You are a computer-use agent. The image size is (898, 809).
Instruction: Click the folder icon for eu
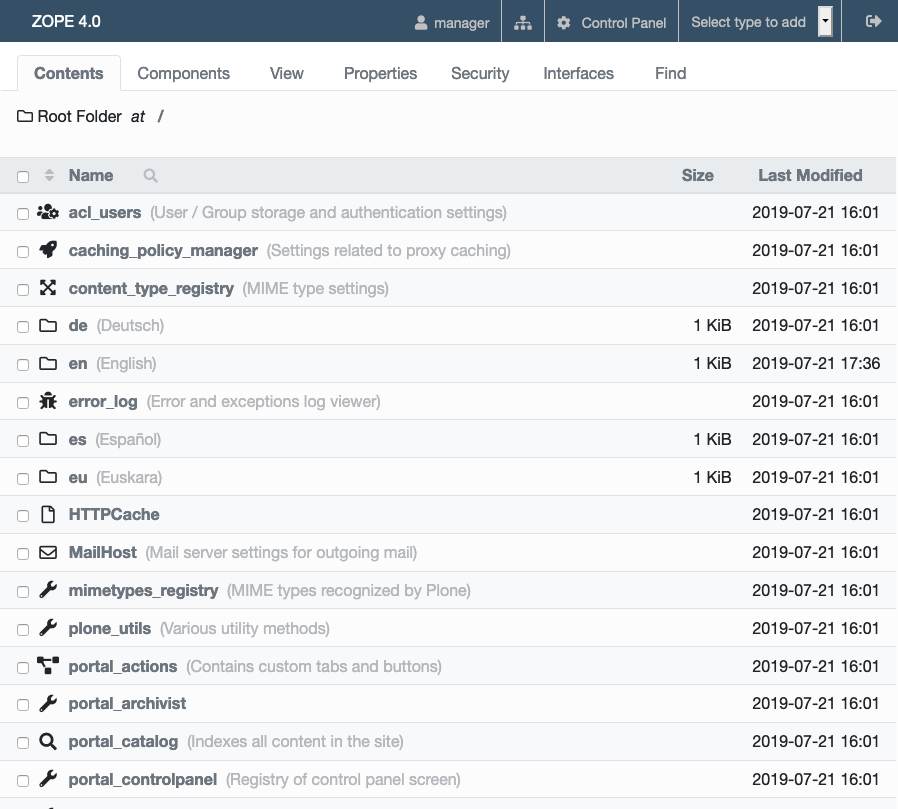48,477
